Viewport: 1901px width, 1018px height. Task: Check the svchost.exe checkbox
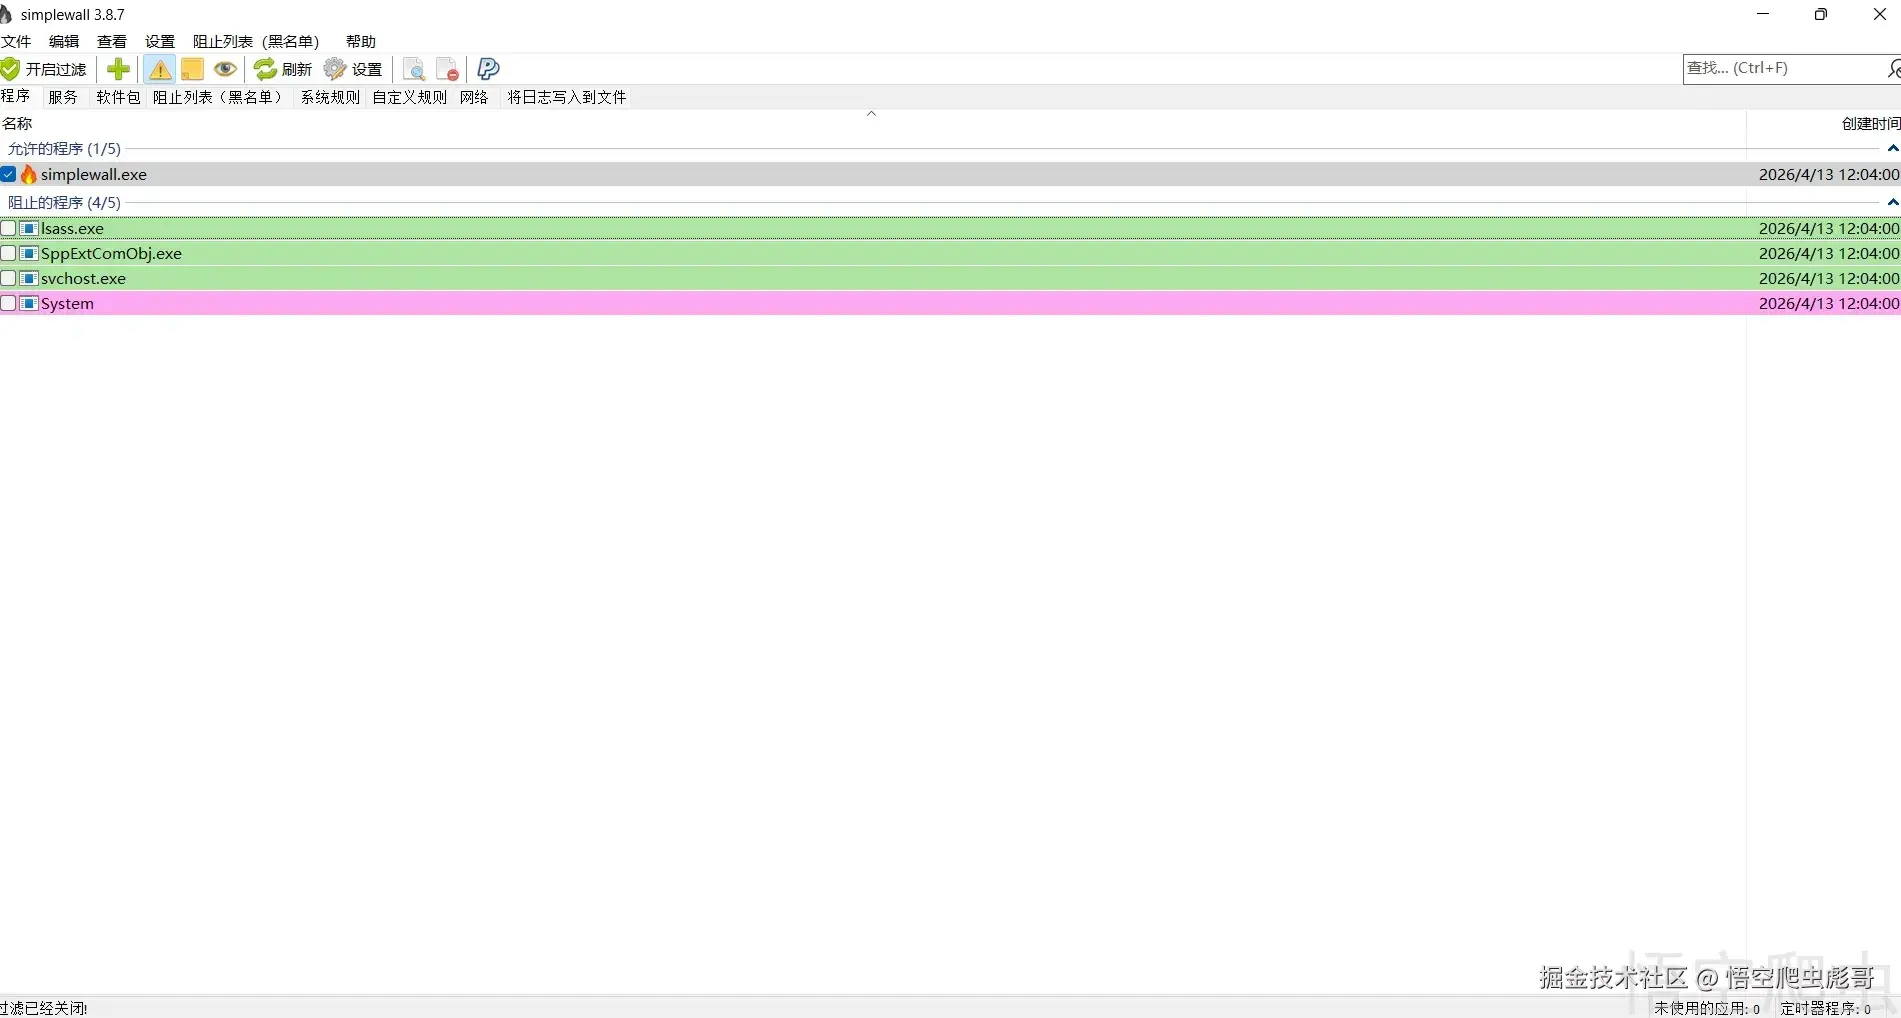(8, 278)
